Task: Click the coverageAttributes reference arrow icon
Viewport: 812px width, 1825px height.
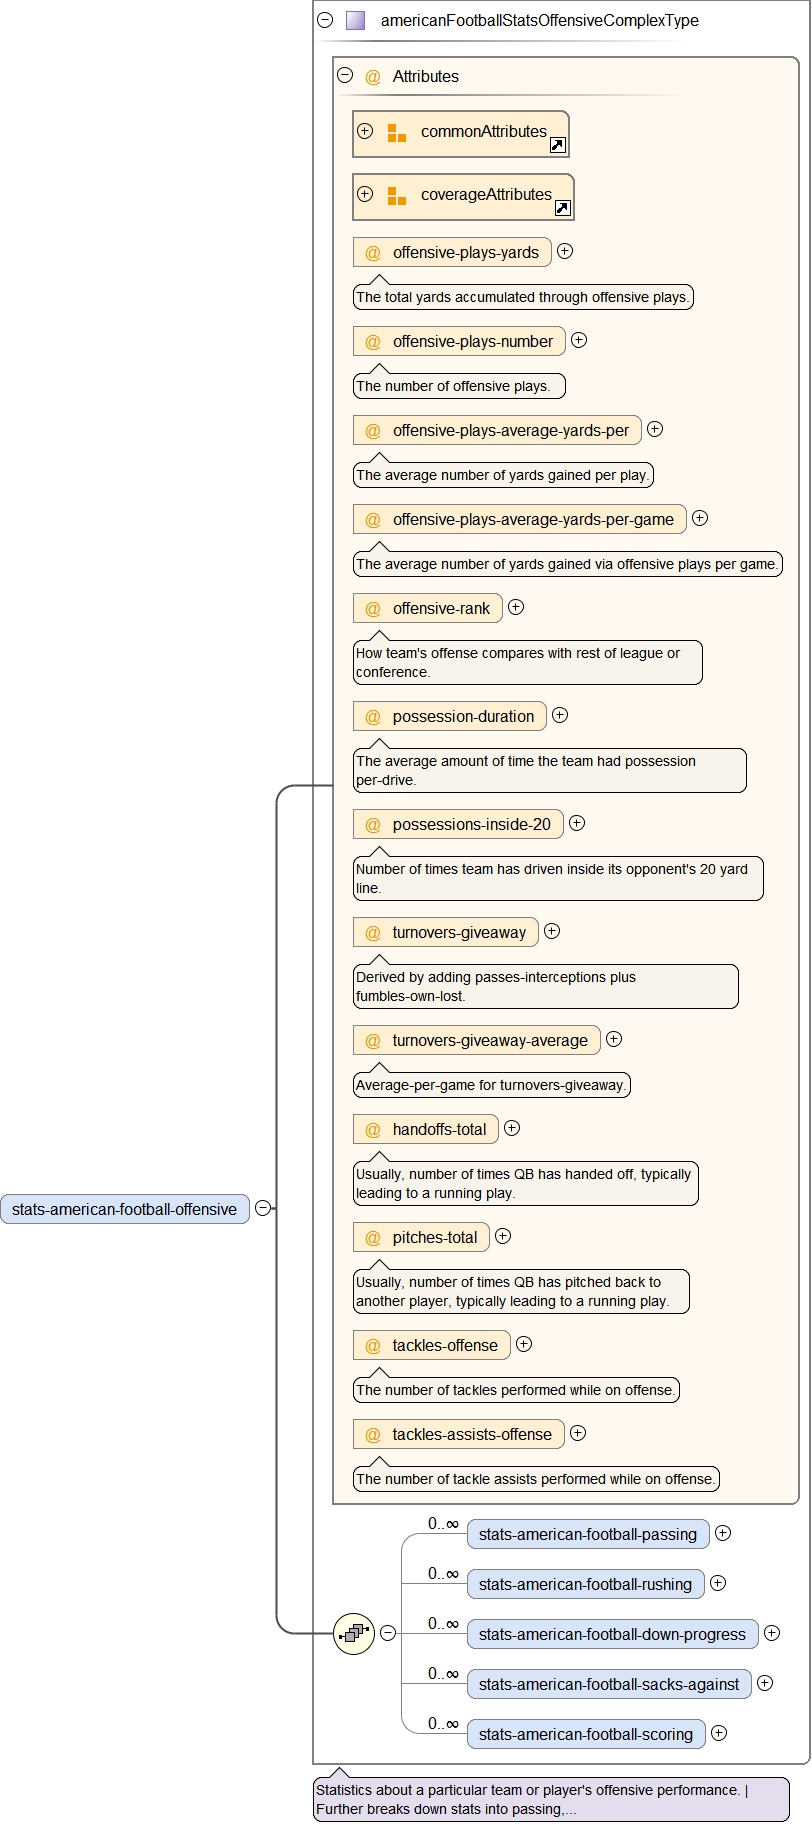Action: 563,208
